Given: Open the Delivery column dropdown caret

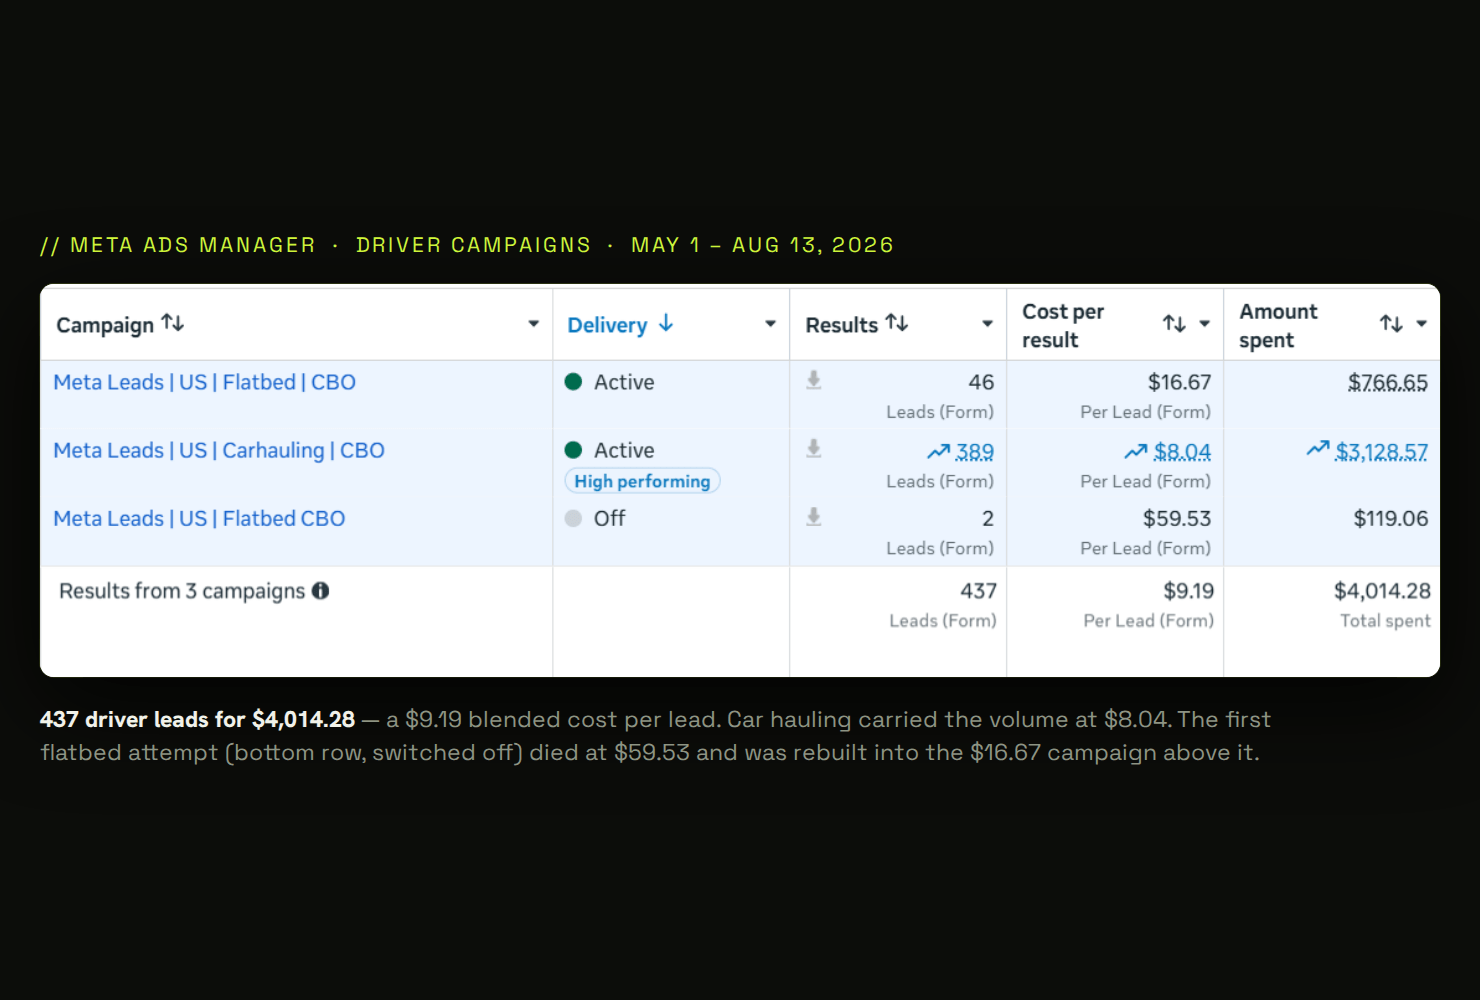Looking at the screenshot, I should tap(770, 324).
